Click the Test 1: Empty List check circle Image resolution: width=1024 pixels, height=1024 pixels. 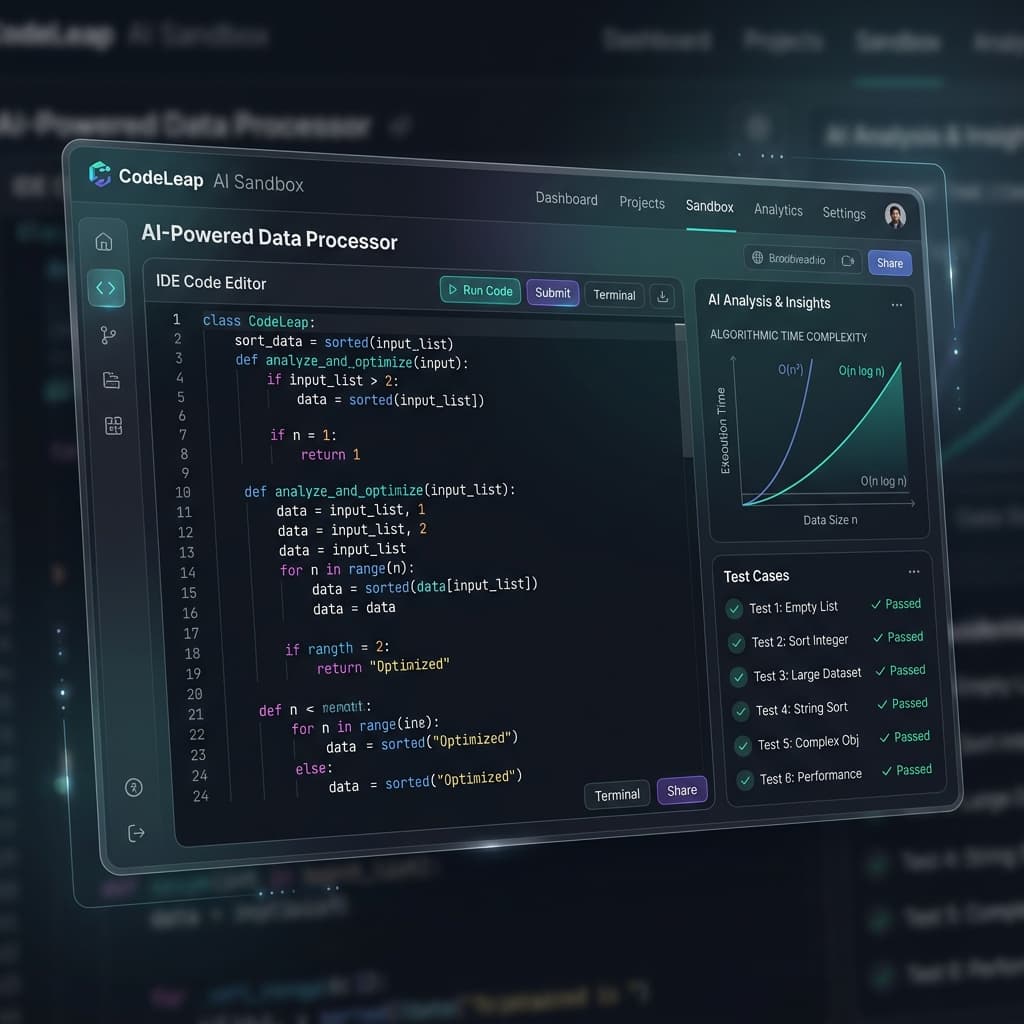(734, 609)
